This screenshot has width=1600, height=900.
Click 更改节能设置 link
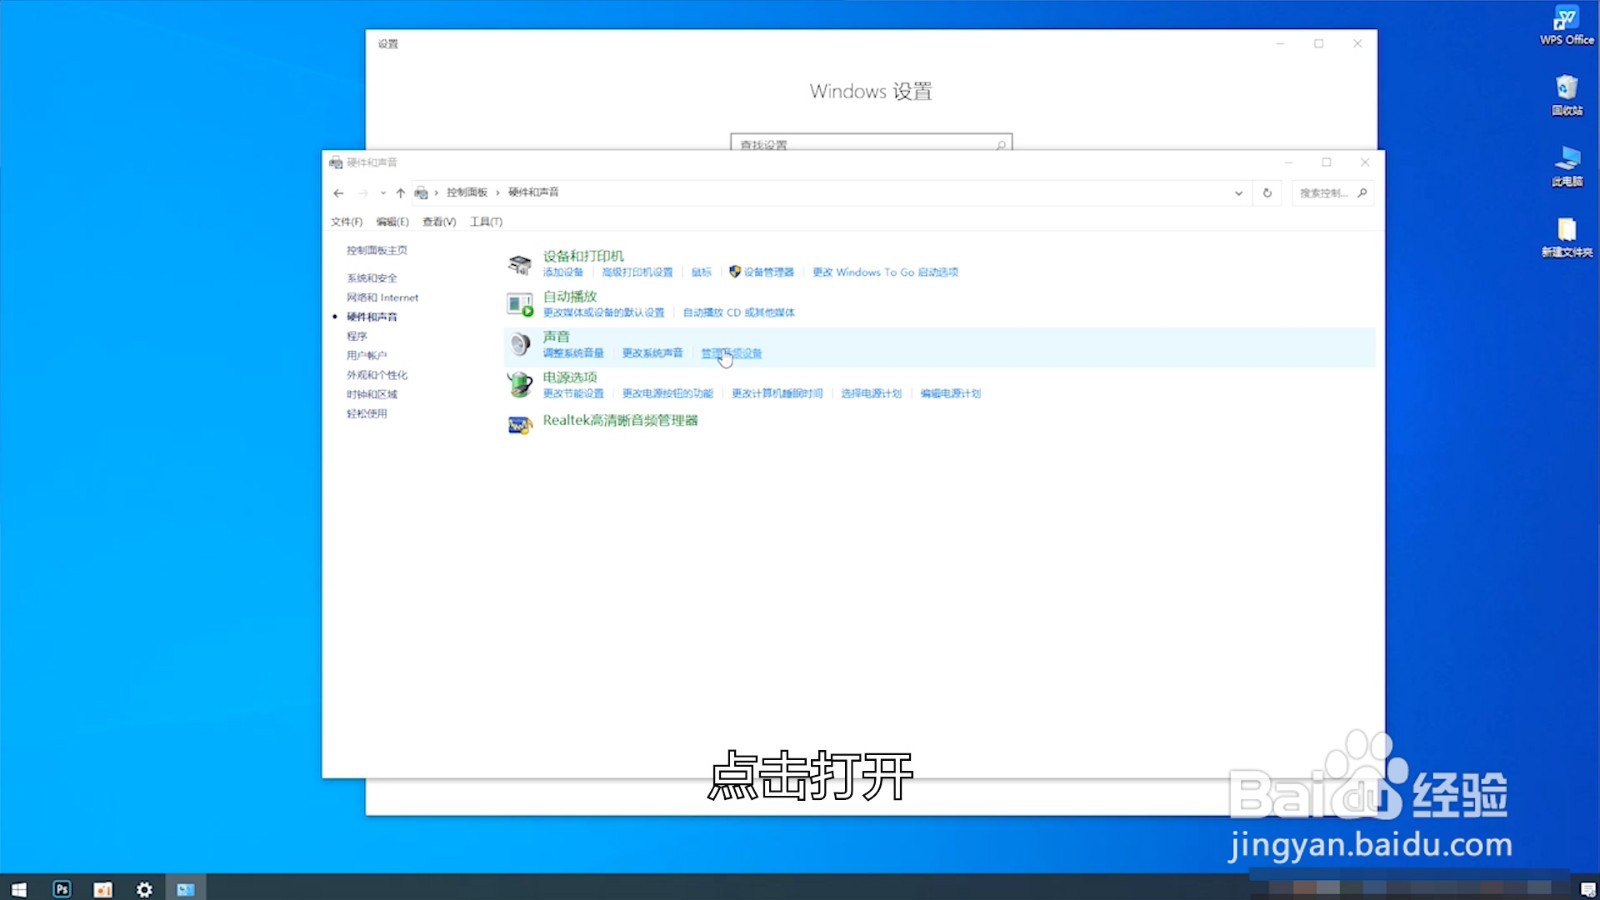pos(573,394)
